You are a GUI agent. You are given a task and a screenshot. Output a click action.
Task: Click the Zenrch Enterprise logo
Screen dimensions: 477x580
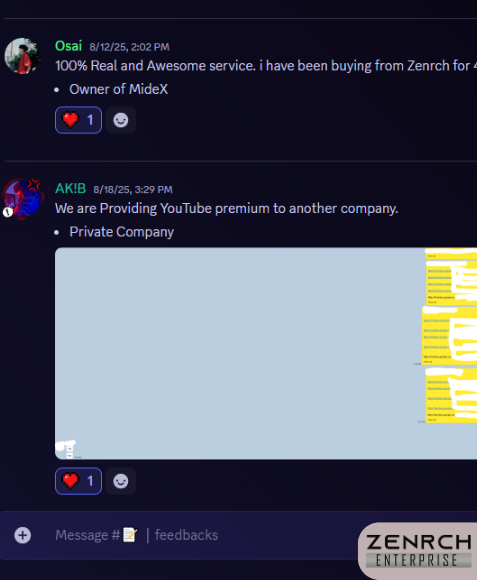[x=418, y=550]
